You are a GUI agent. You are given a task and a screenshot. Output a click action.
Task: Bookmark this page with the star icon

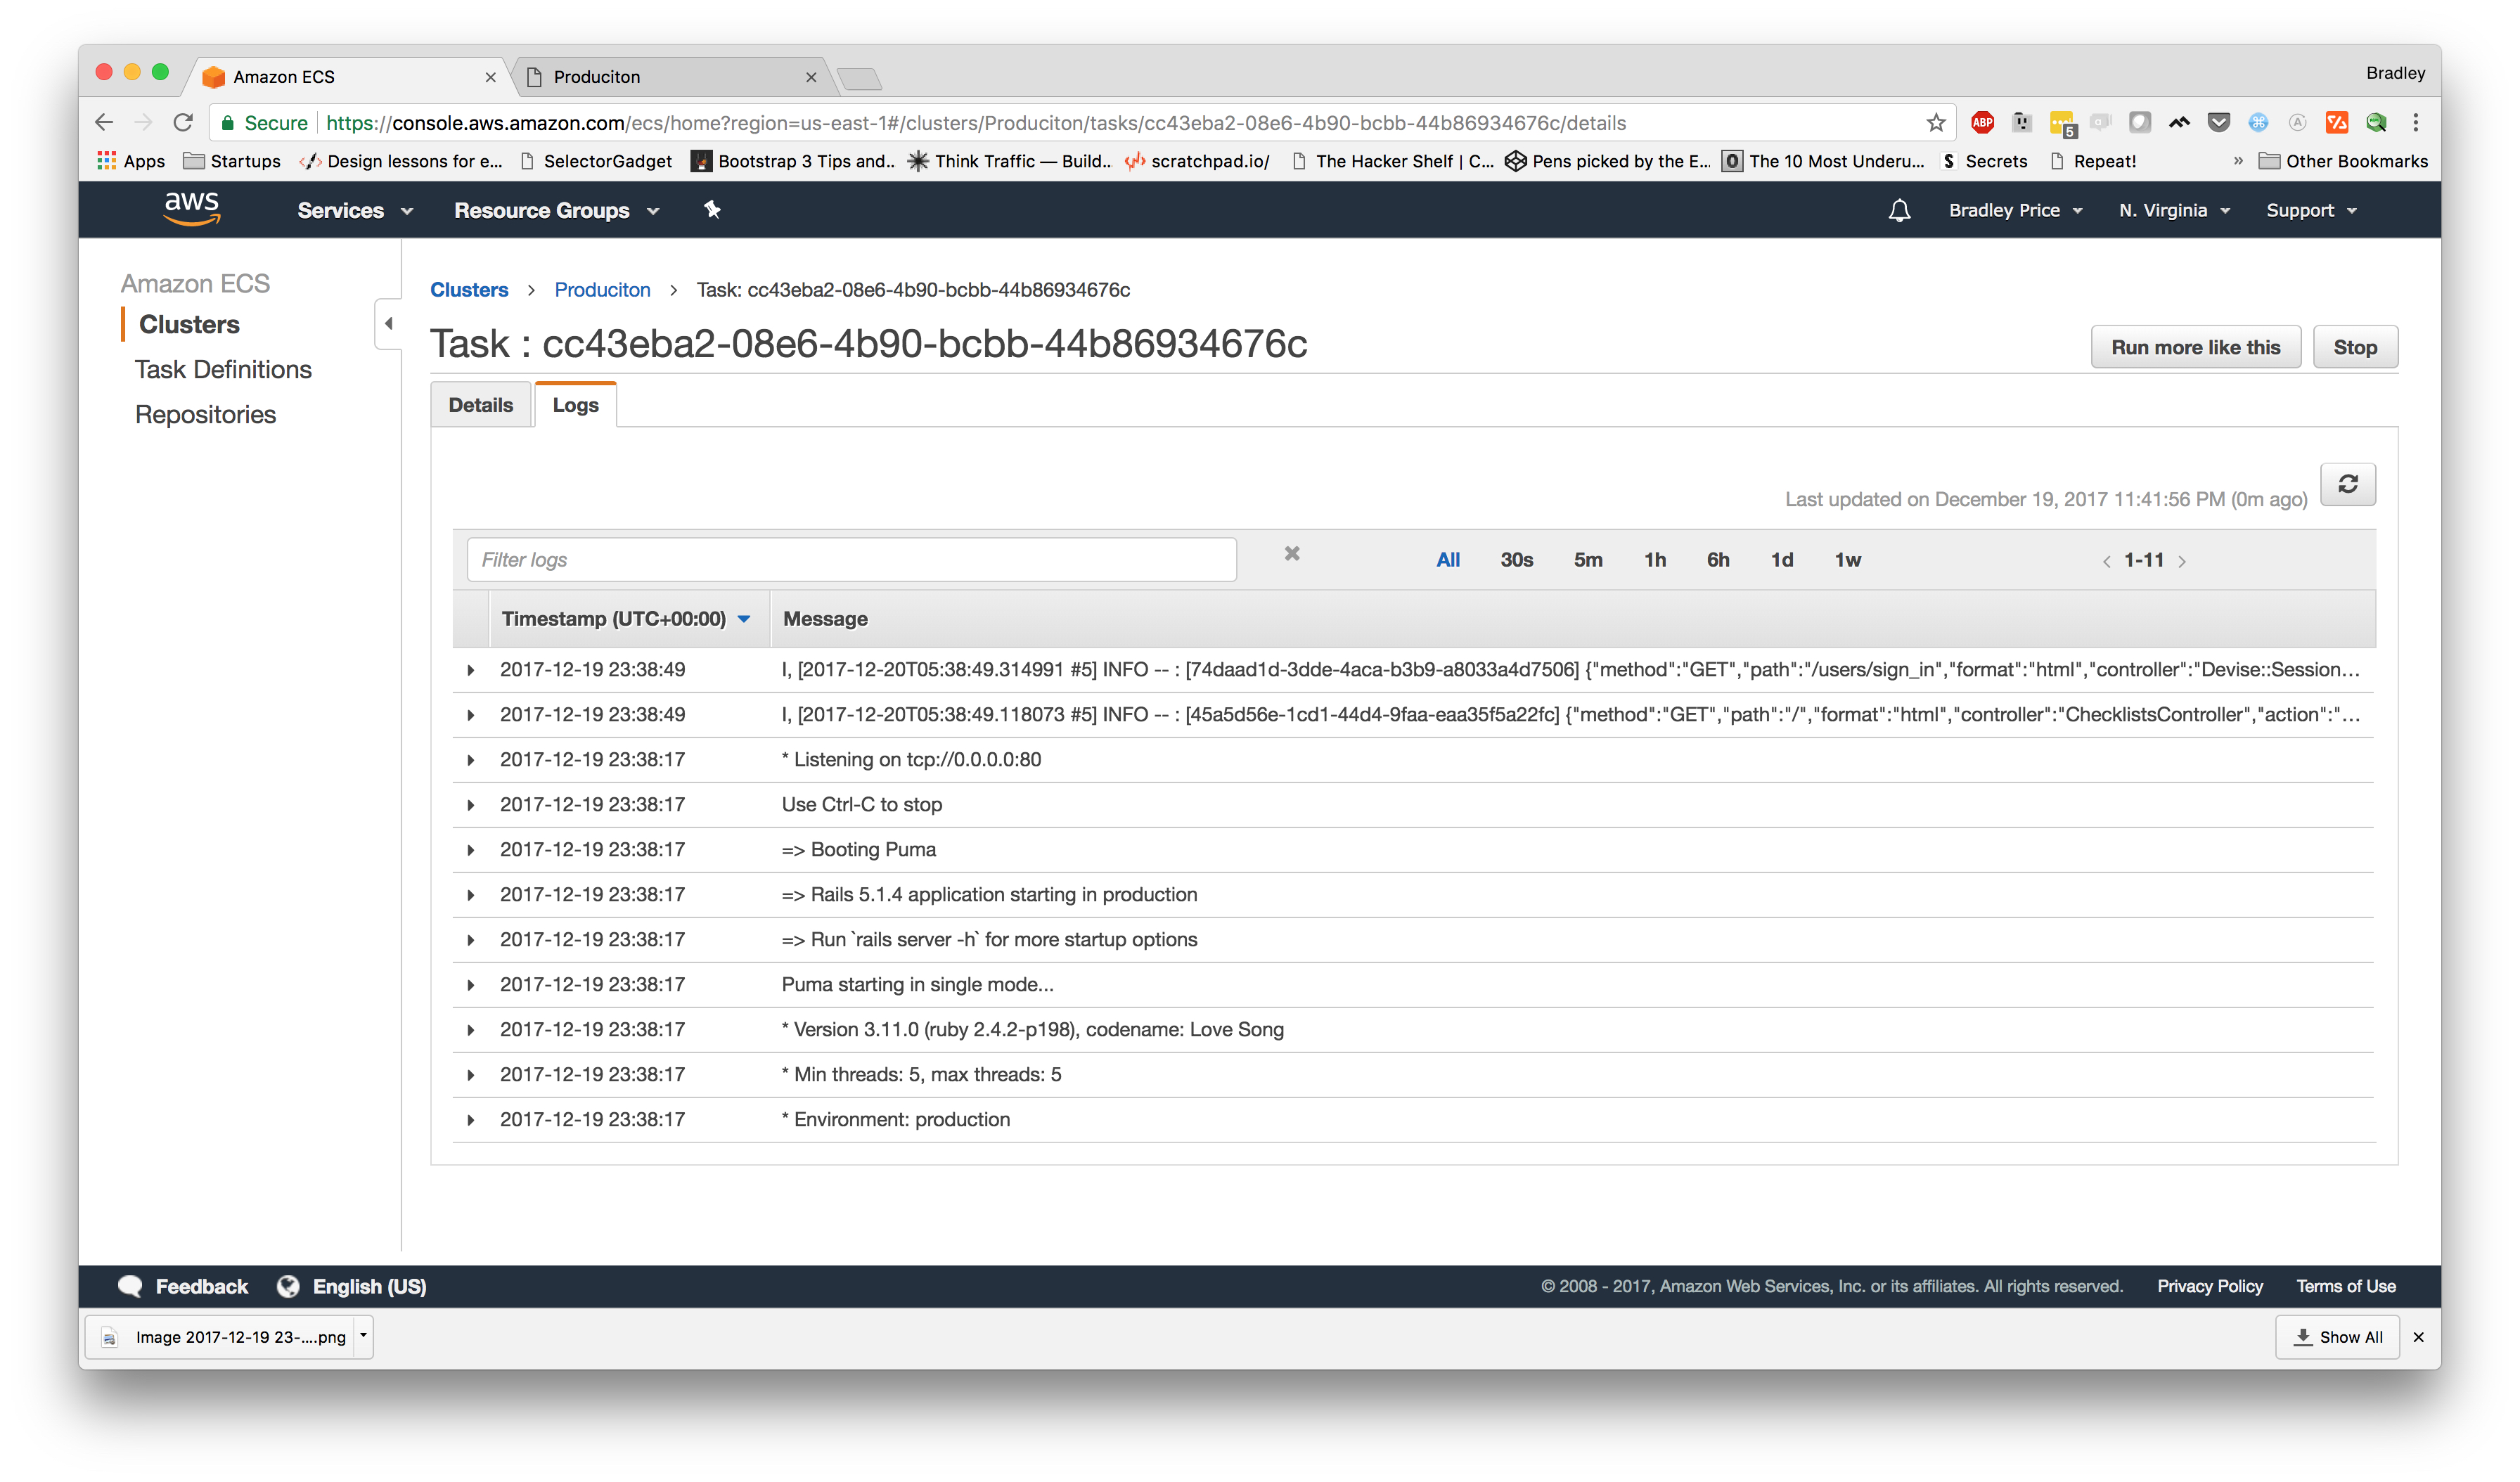1936,123
